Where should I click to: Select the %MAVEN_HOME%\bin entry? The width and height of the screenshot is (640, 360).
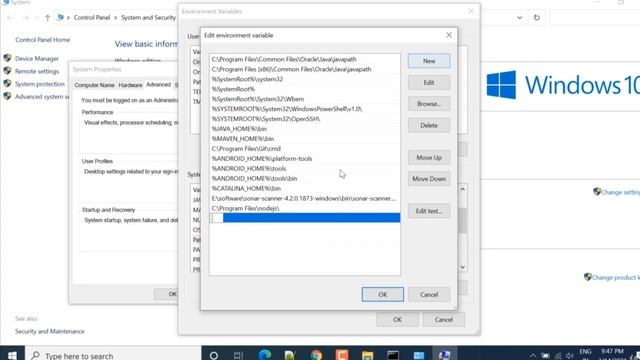304,139
